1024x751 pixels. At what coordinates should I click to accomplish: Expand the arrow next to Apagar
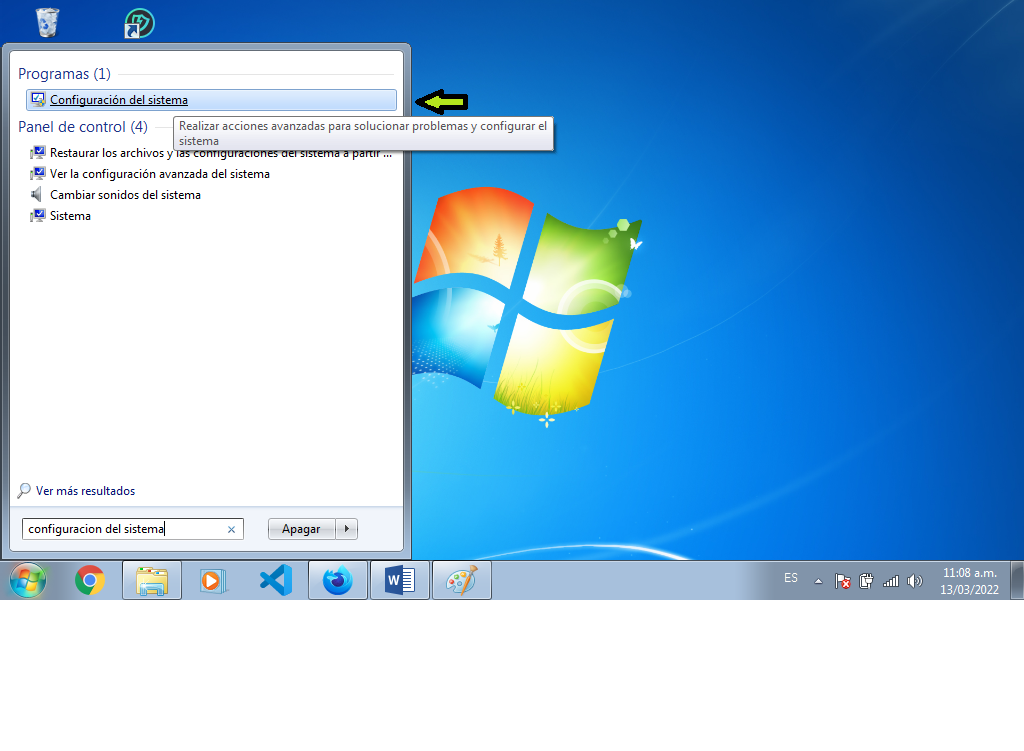pos(347,529)
